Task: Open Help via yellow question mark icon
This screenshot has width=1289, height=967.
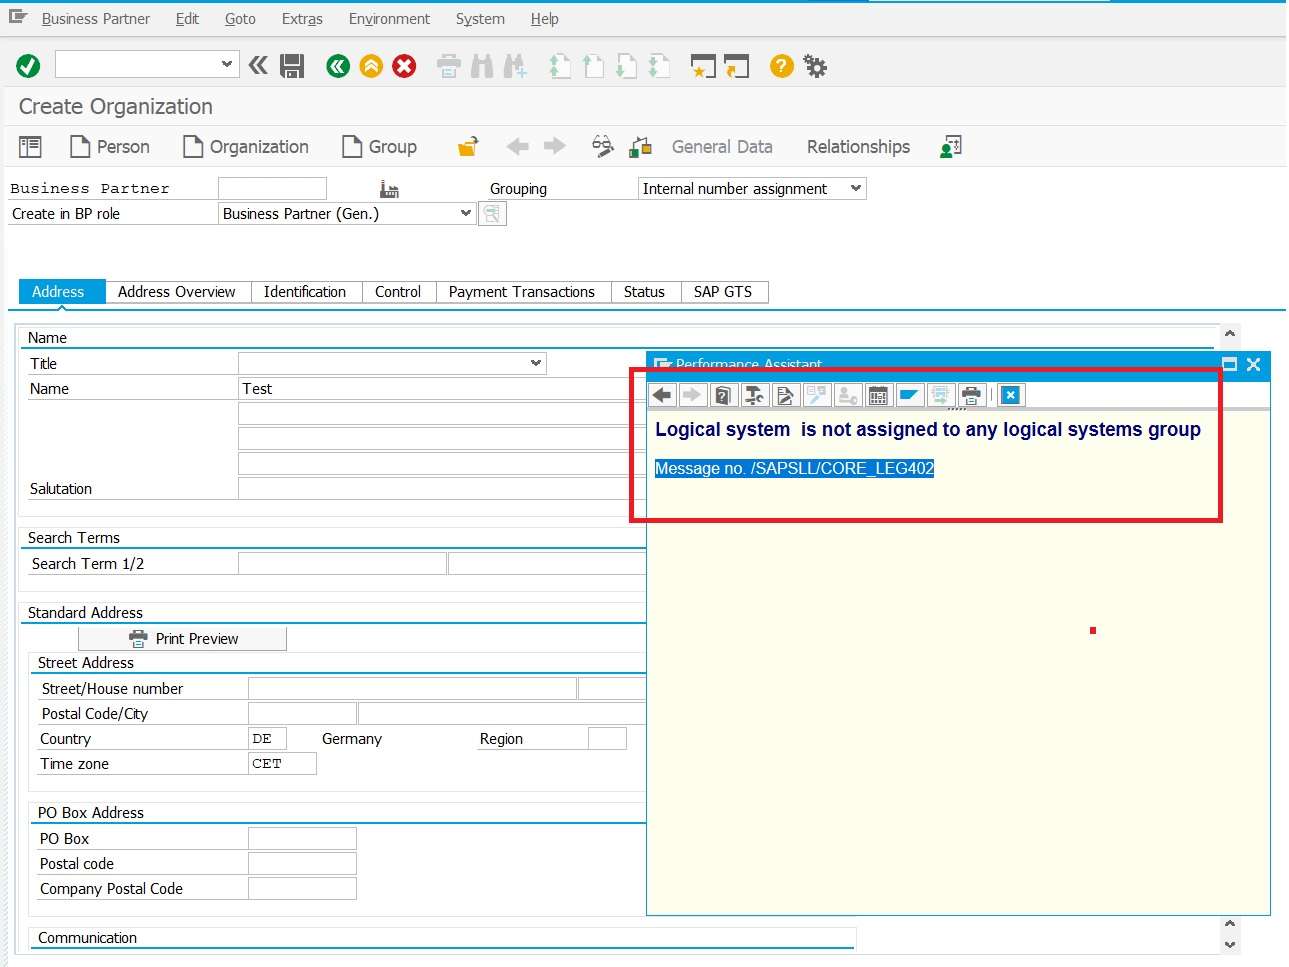Action: point(782,66)
